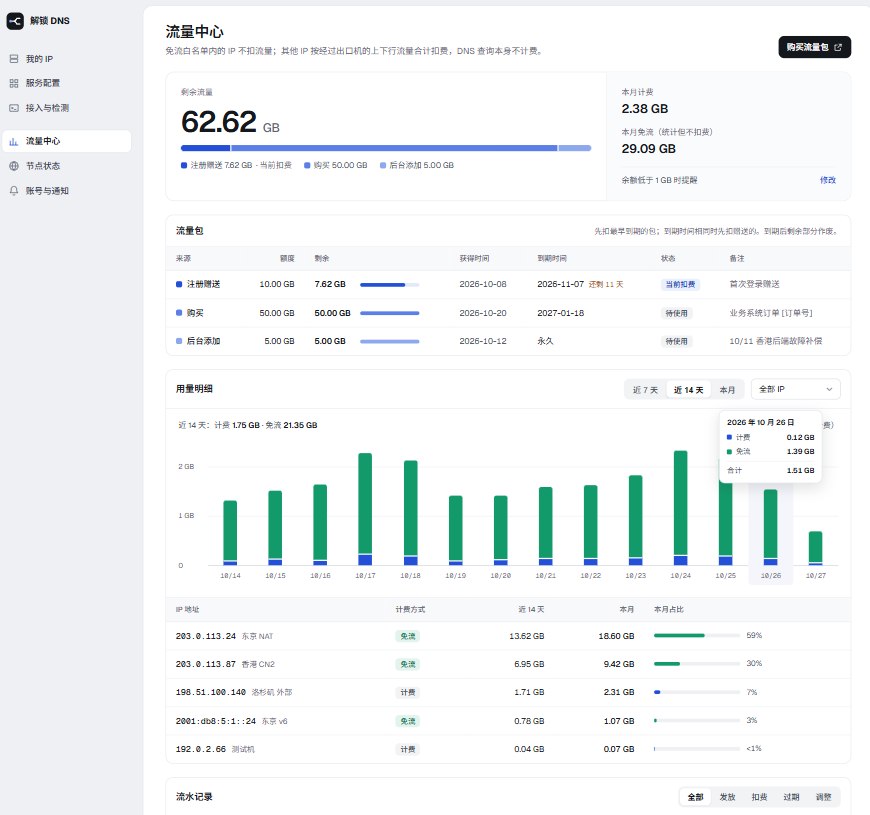Click the 节点状态 globe icon
Screen dimensions: 870x815
[x=14, y=166]
